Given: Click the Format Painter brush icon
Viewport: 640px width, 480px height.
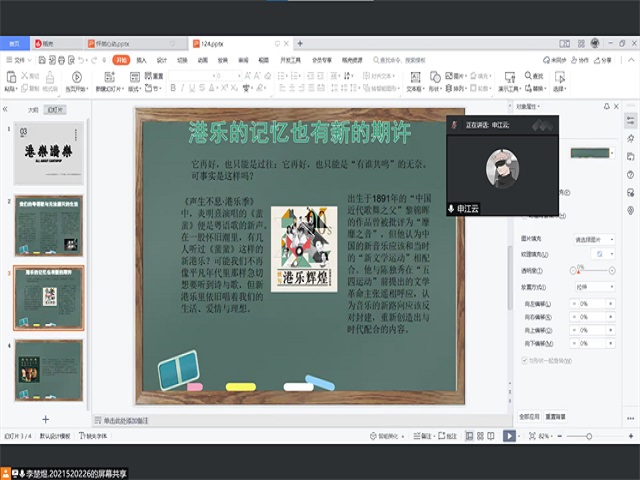Looking at the screenshot, I should (x=50, y=77).
